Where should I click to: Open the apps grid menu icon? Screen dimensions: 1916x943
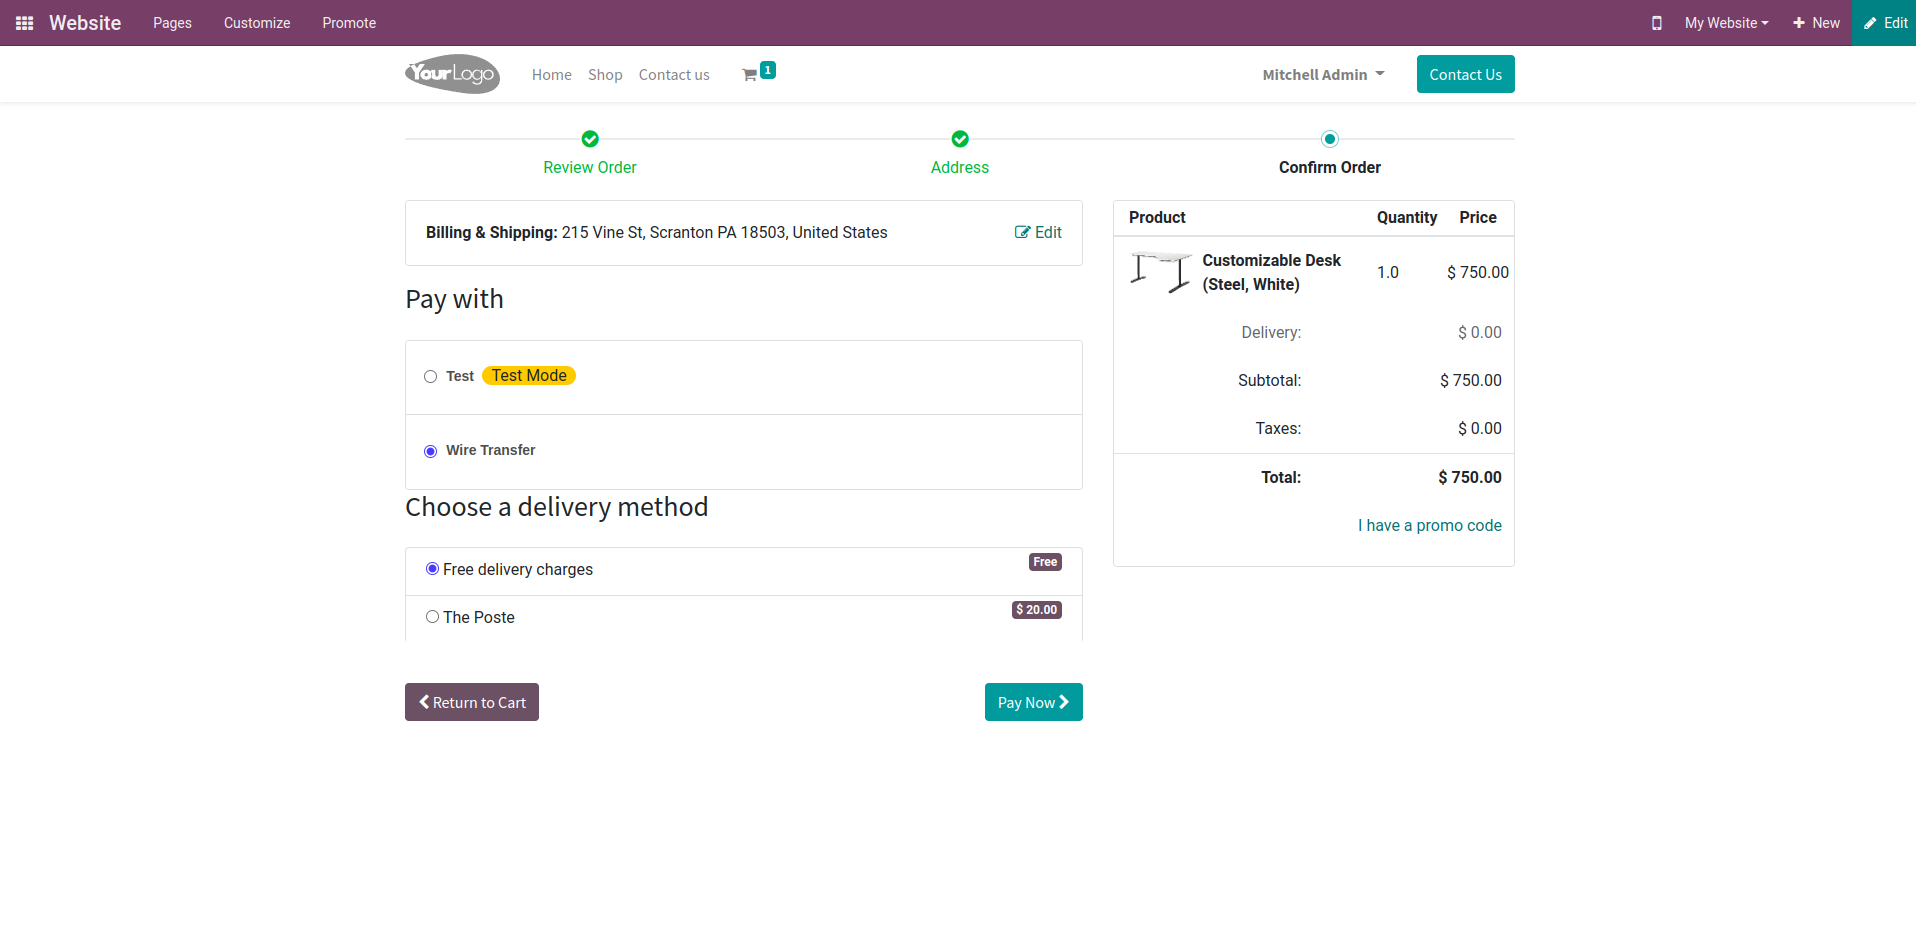click(25, 23)
